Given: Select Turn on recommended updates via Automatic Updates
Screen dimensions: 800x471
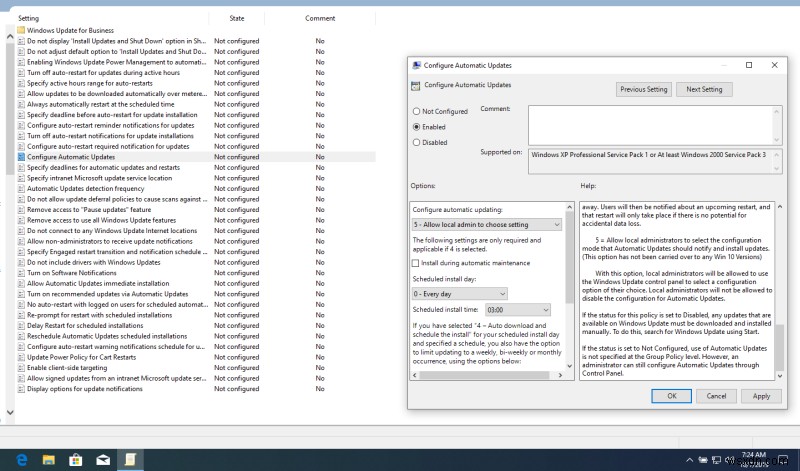Looking at the screenshot, I should coord(107,294).
